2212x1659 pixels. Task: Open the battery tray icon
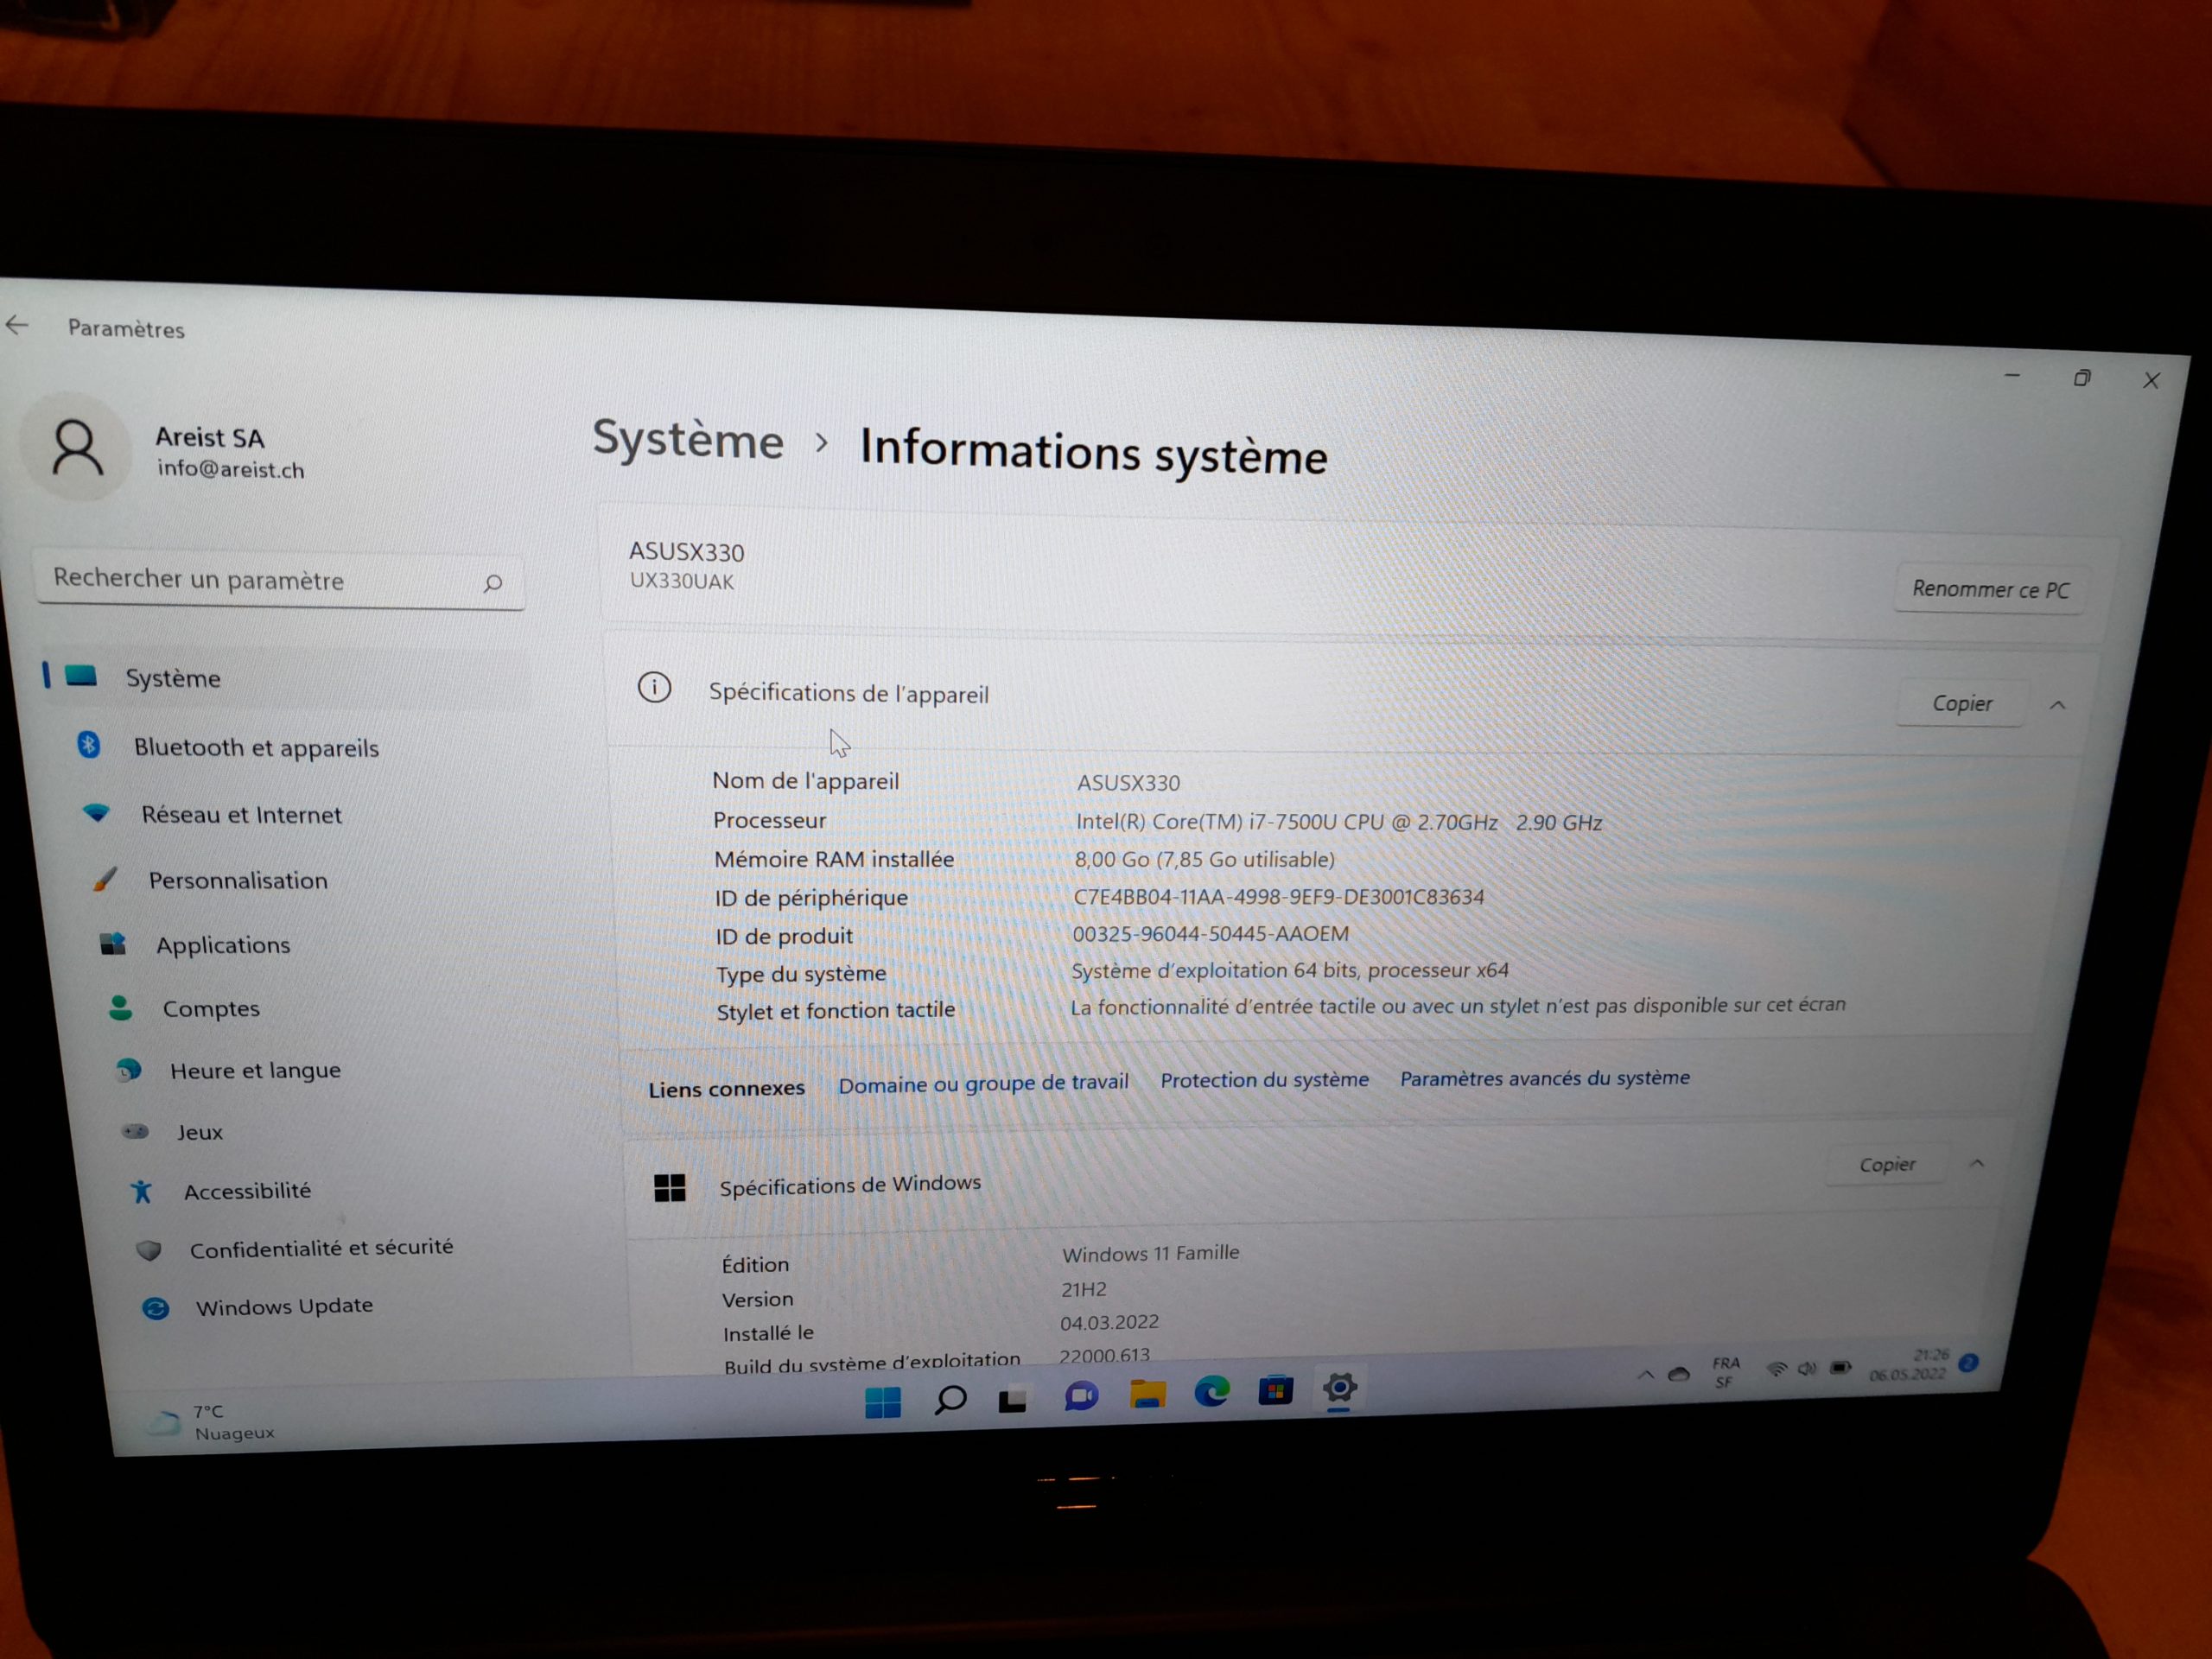pyautogui.click(x=1840, y=1367)
